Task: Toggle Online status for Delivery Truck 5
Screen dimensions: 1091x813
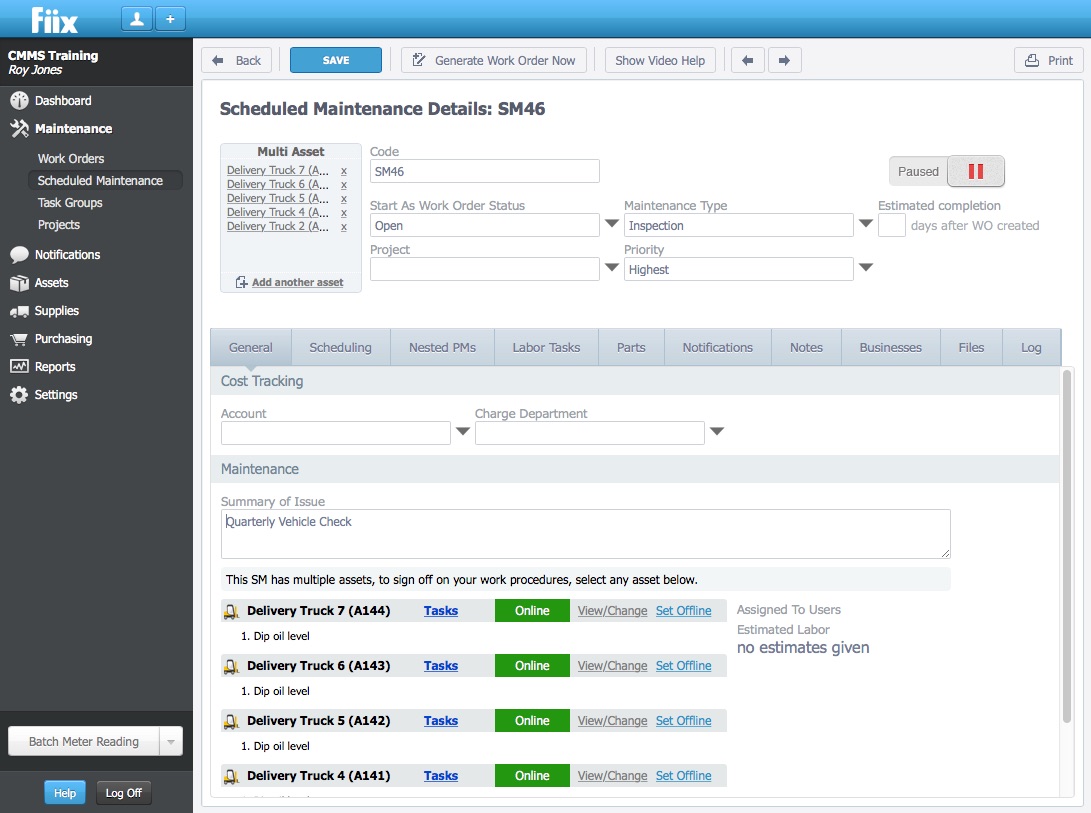Action: (x=532, y=720)
